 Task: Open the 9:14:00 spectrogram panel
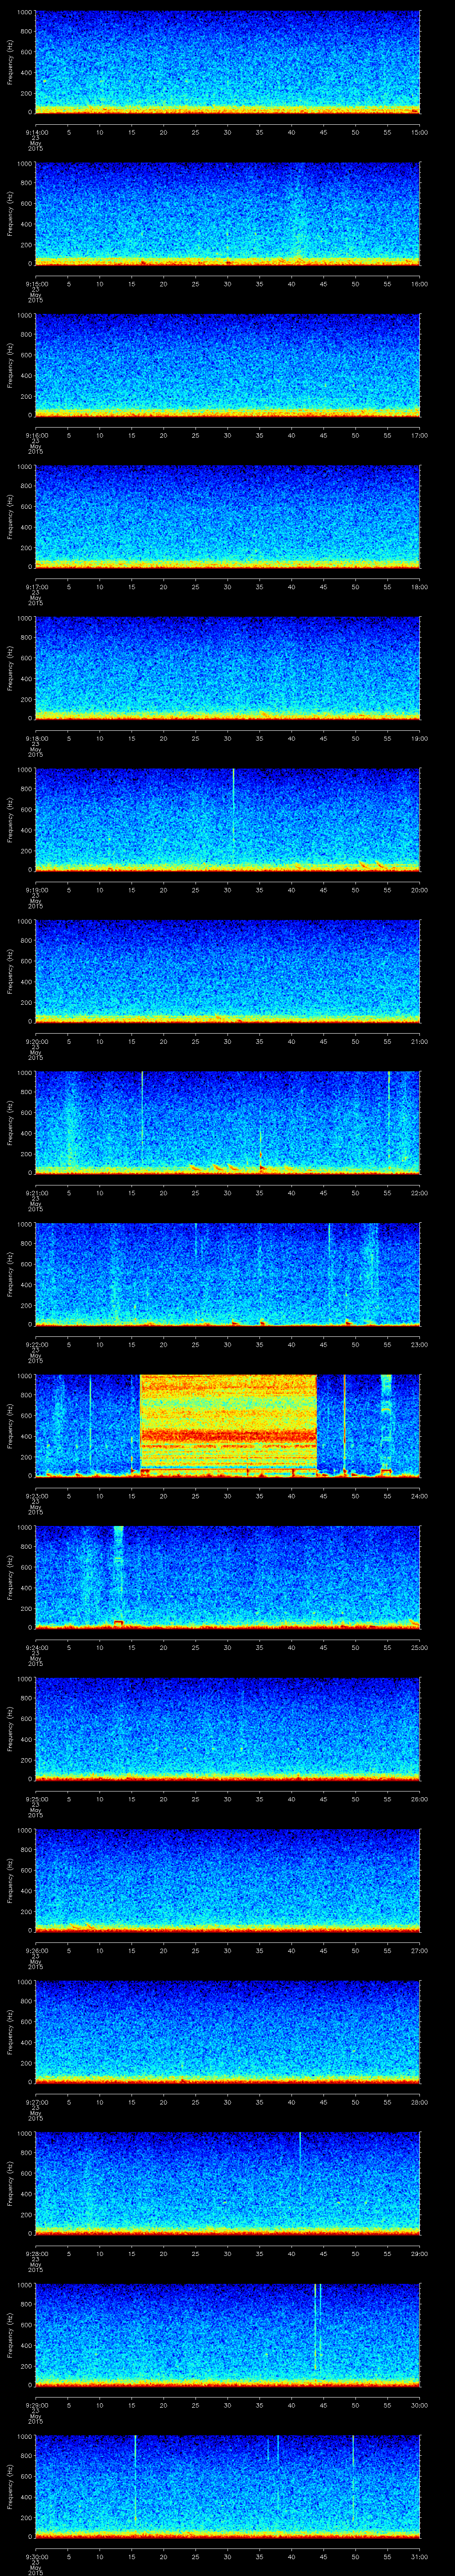point(227,63)
